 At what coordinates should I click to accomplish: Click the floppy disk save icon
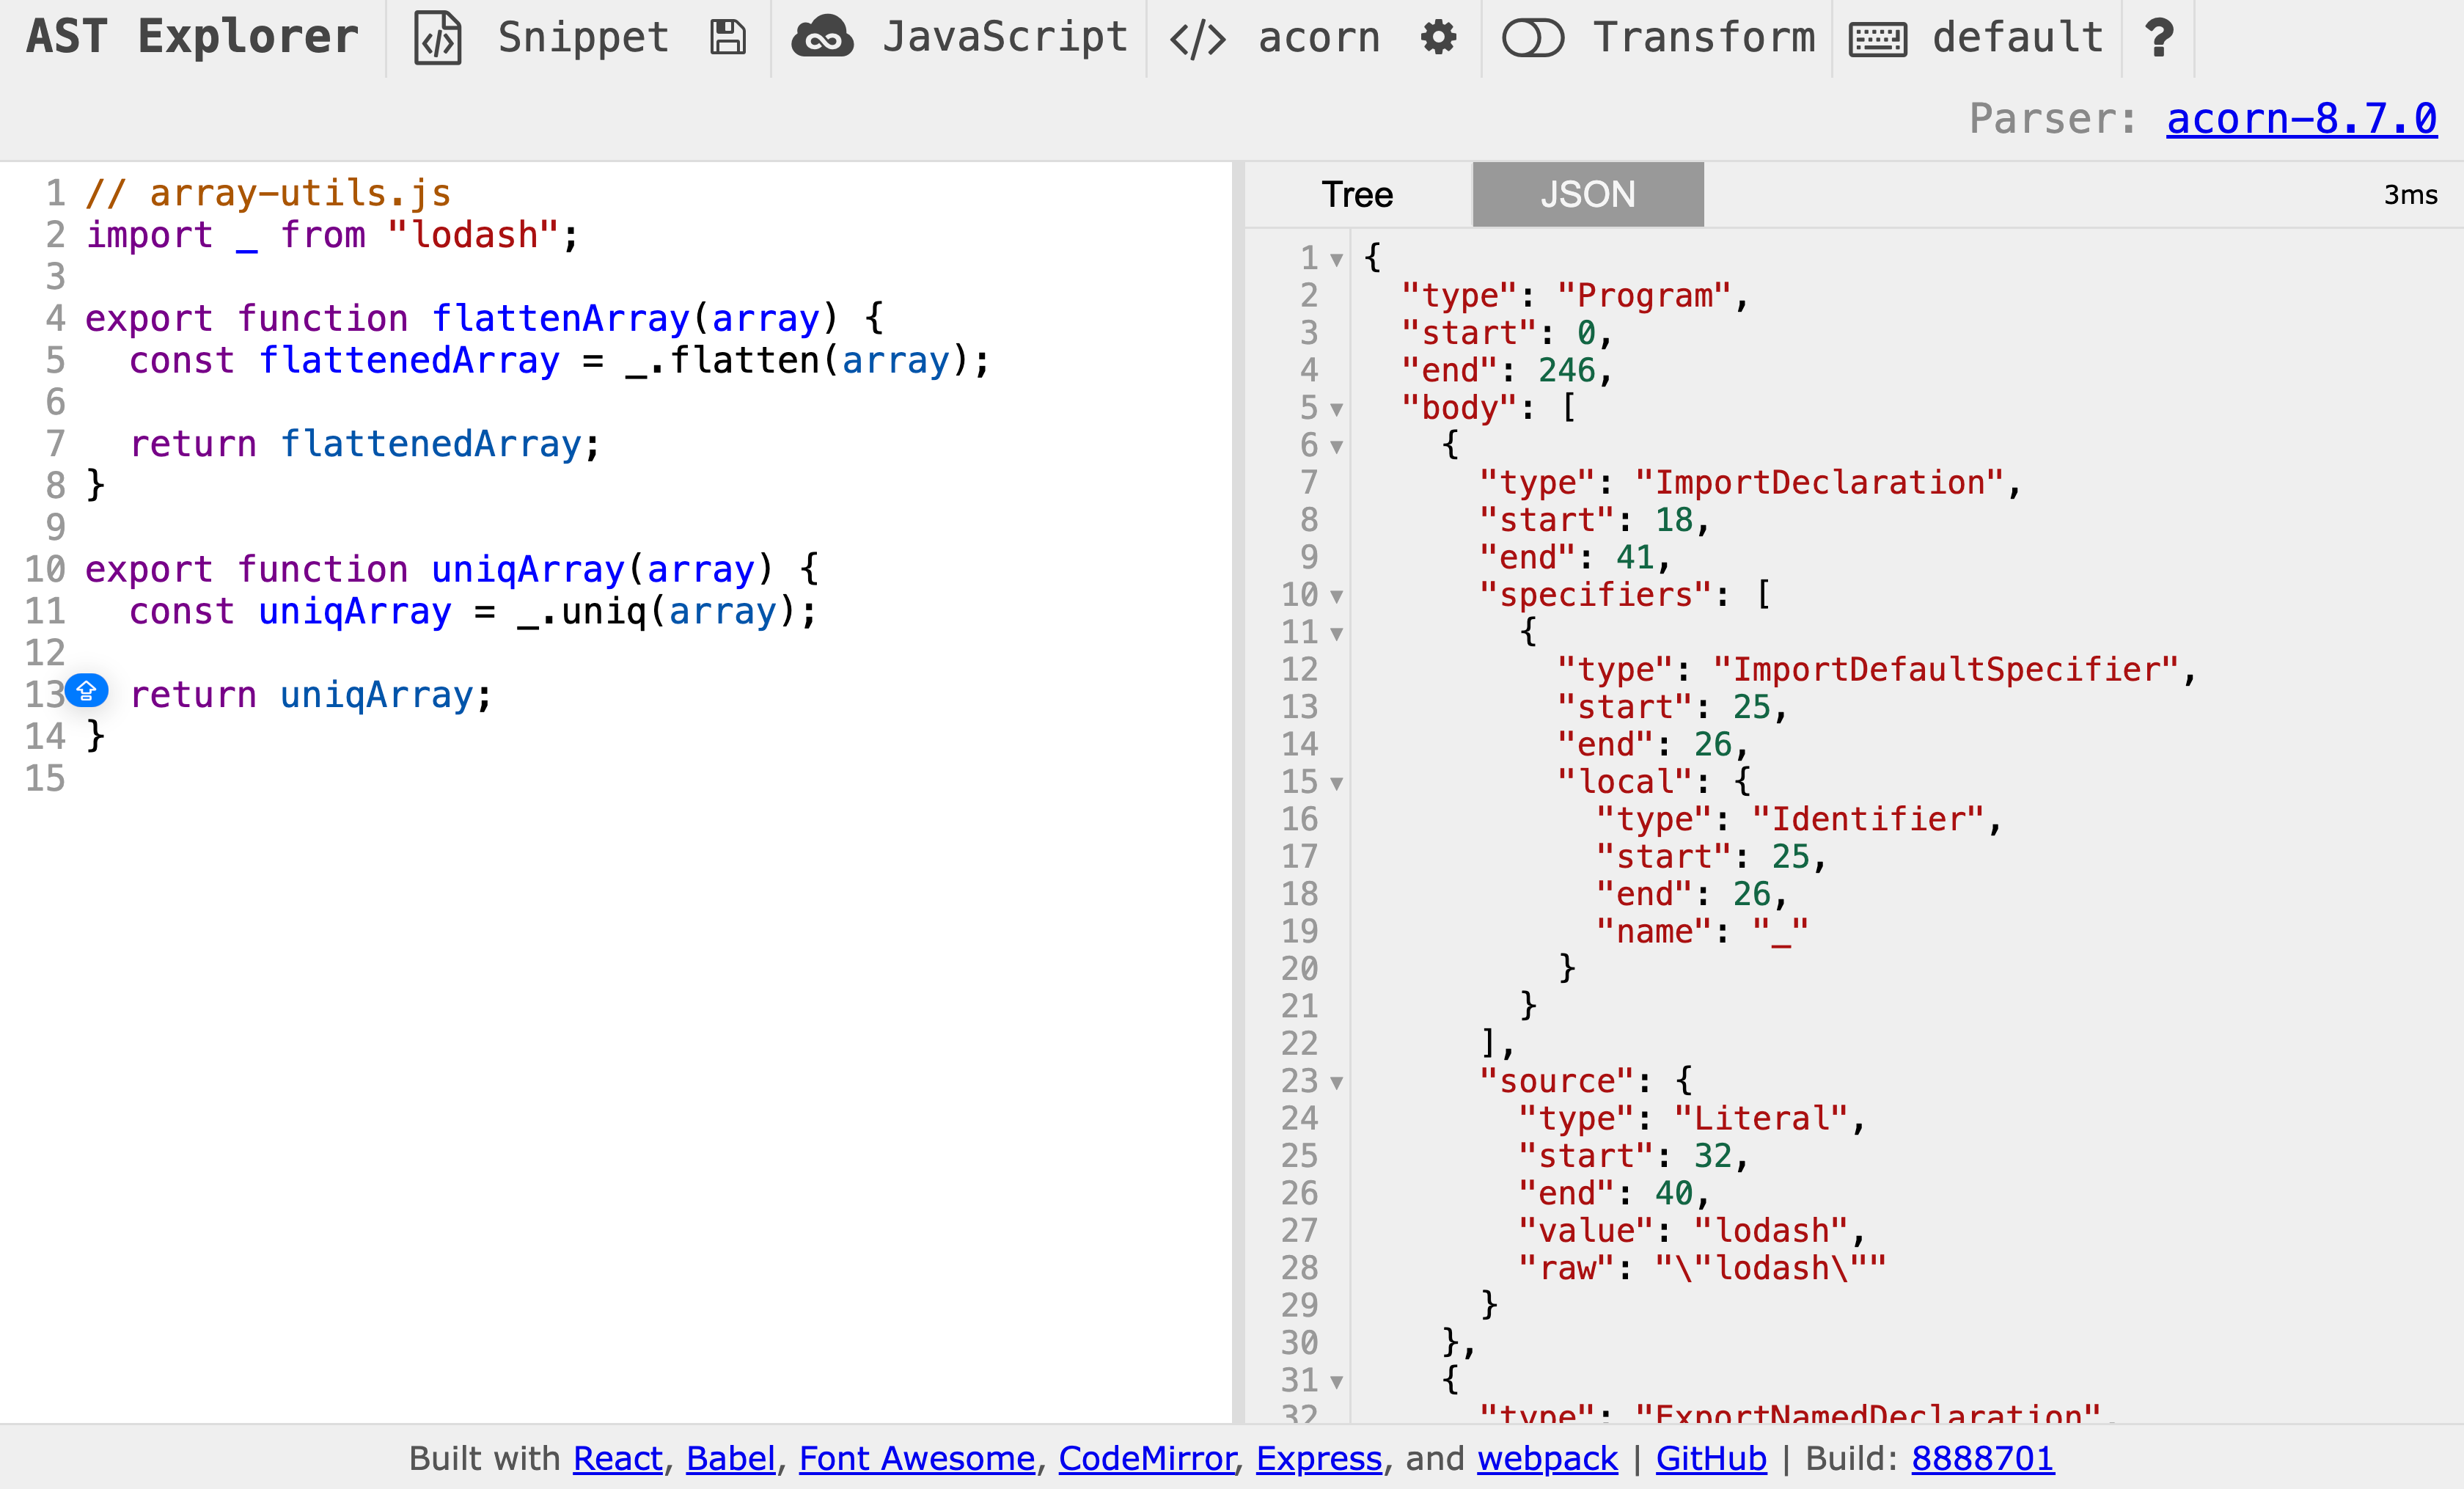(x=727, y=38)
